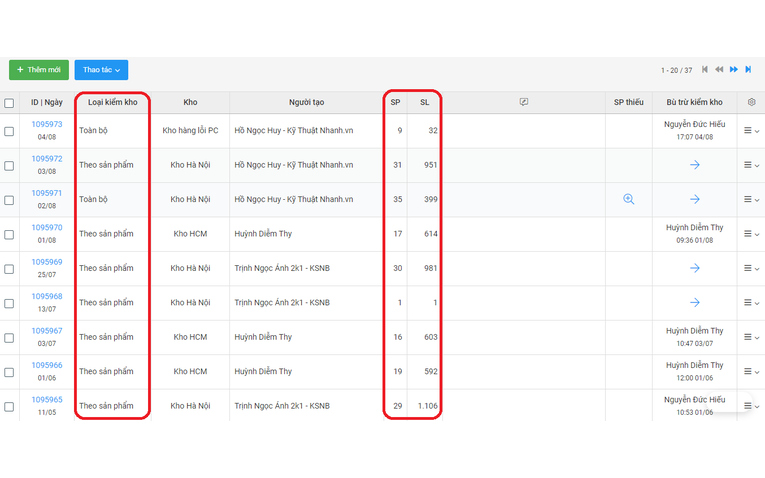Viewport: 765px width, 478px height.
Task: Tick checkbox for row 1095973
Action: coord(9,131)
